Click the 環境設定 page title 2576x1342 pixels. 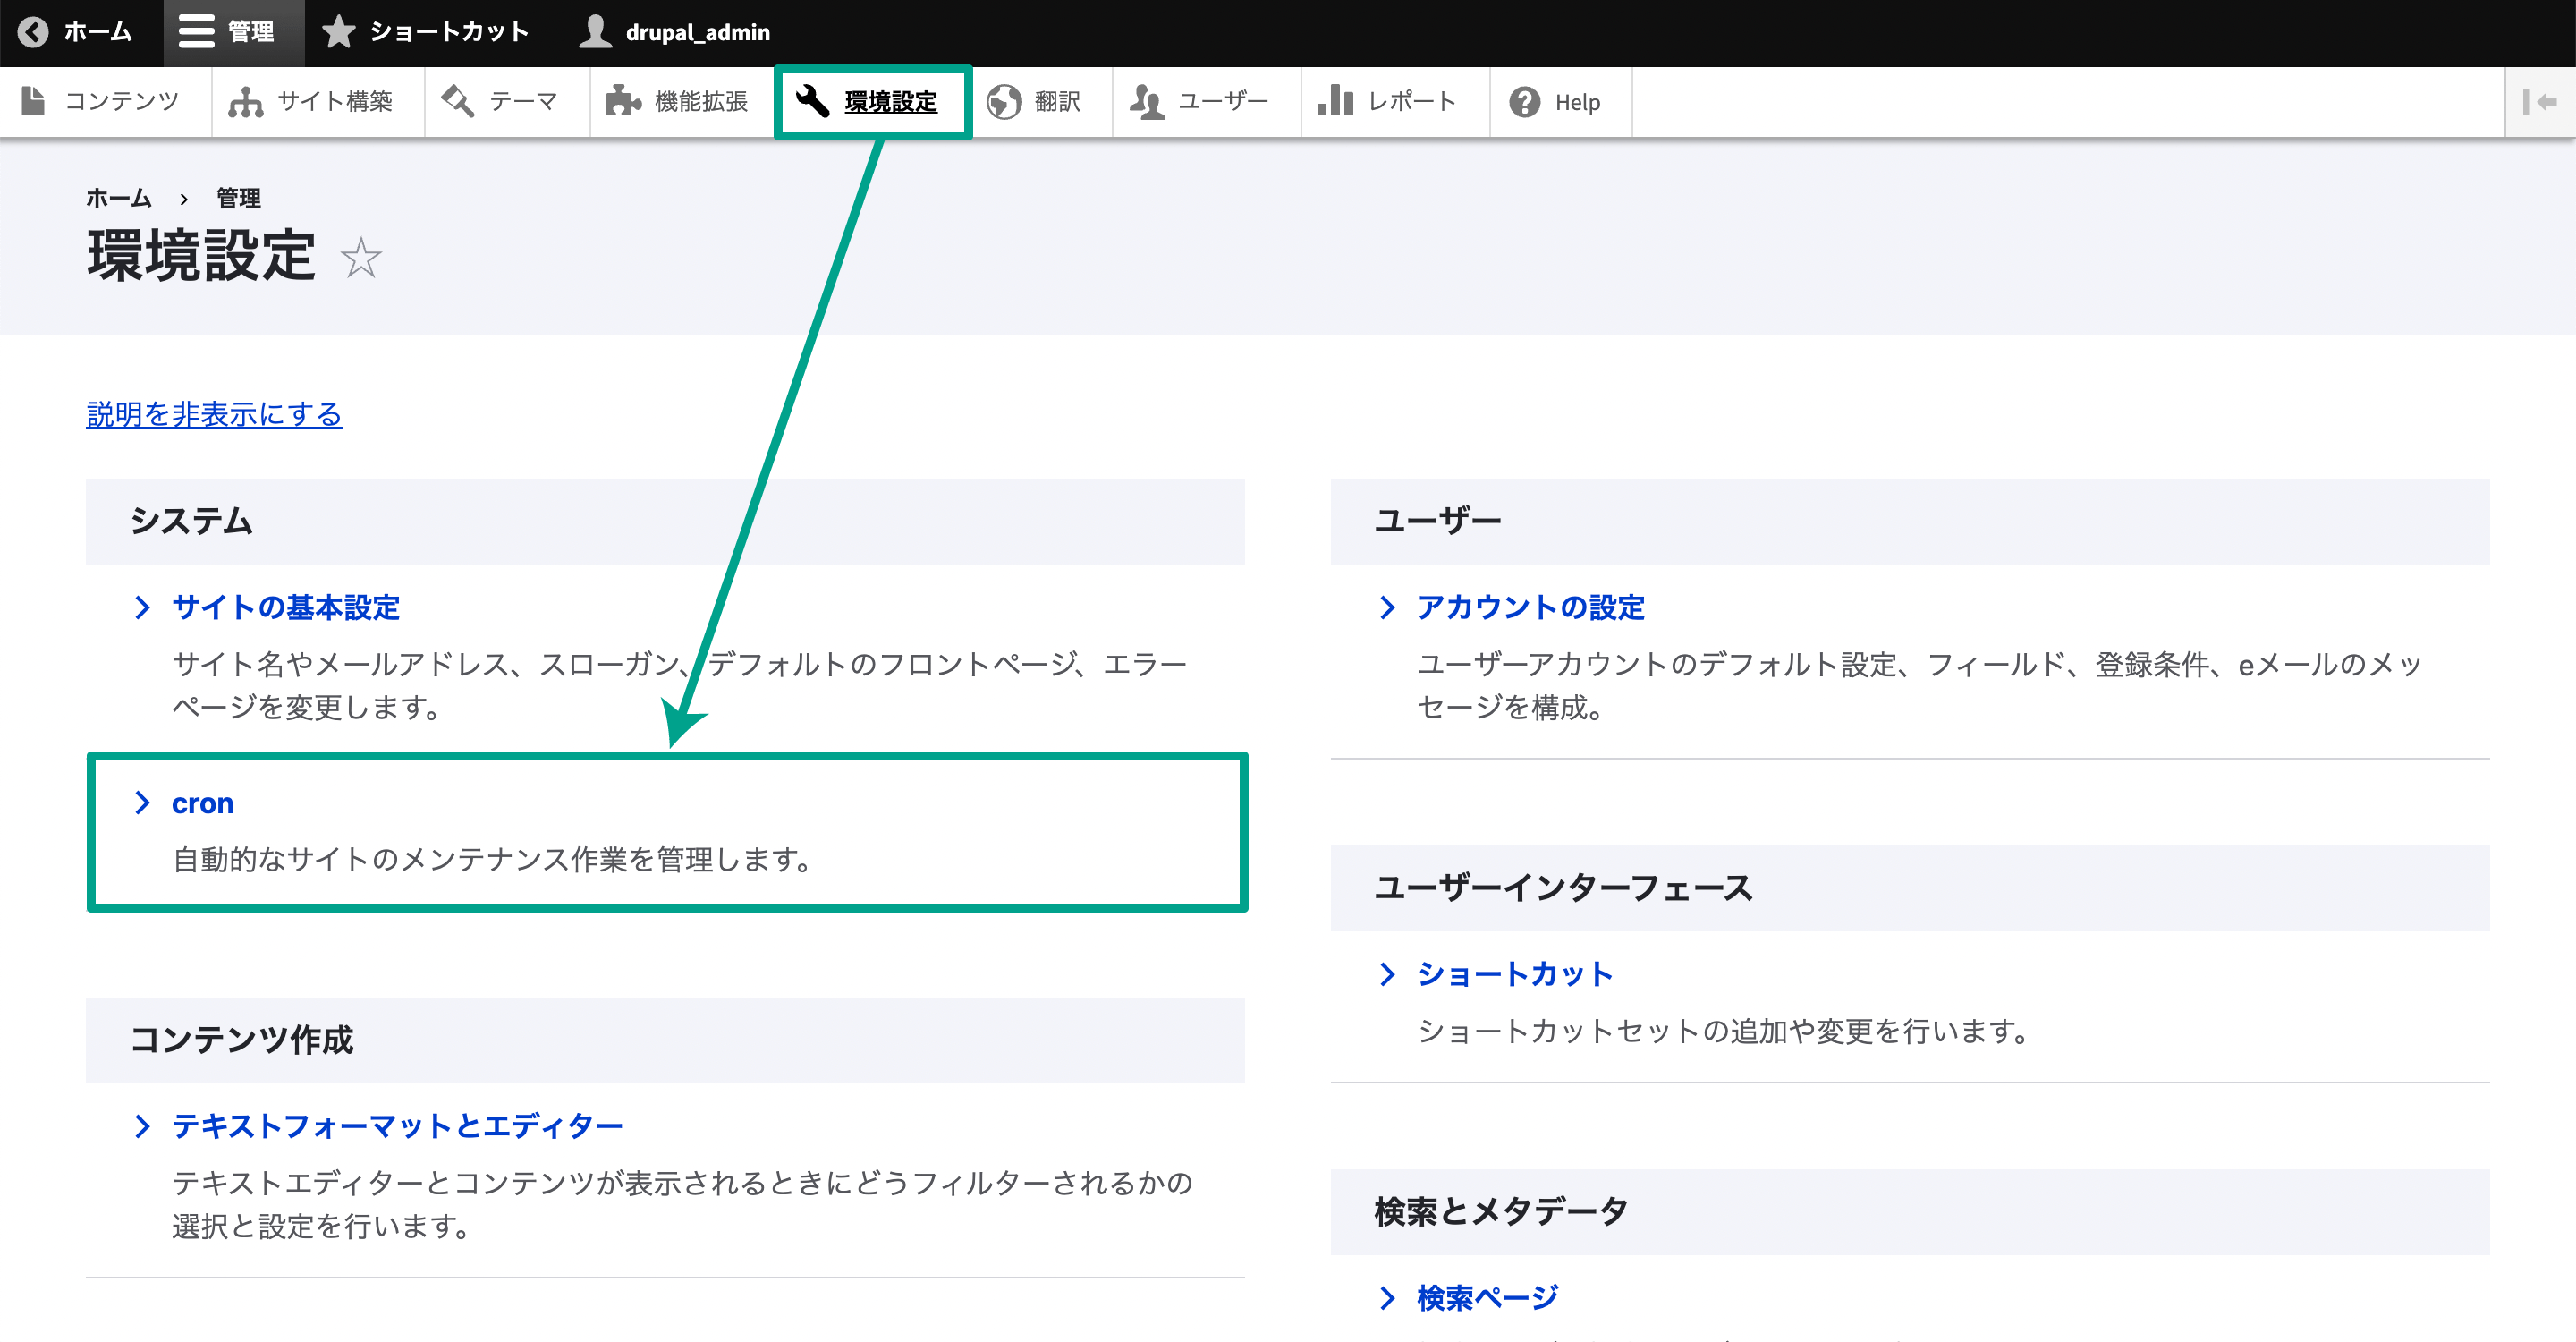point(201,256)
